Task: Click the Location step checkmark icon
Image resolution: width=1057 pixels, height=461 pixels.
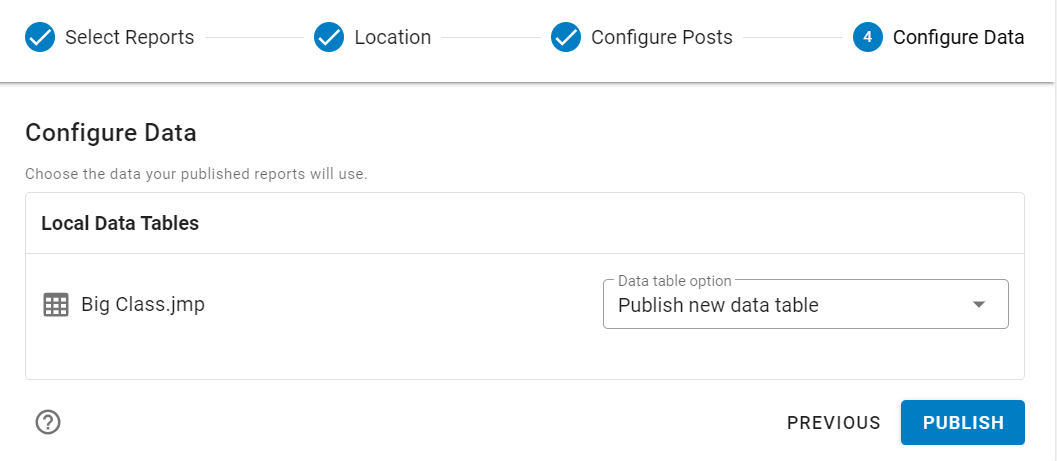Action: pos(329,38)
